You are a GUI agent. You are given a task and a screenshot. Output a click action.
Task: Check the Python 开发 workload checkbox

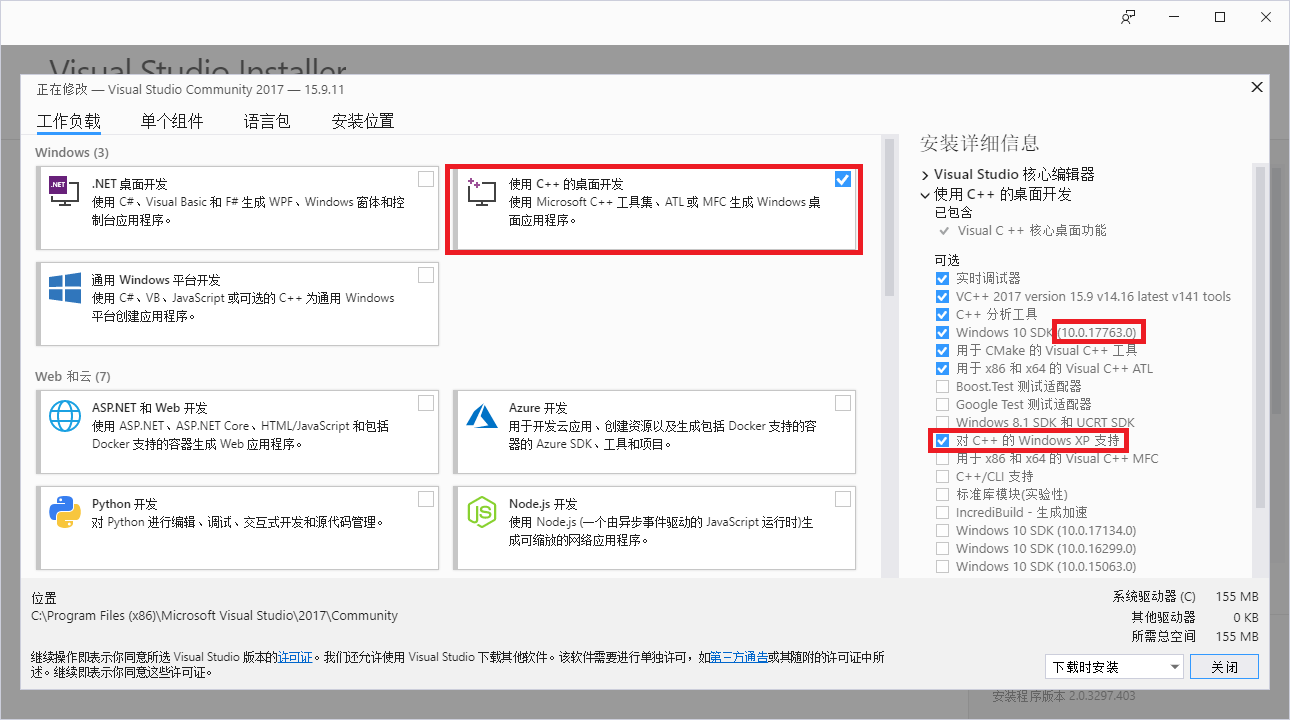coord(426,499)
